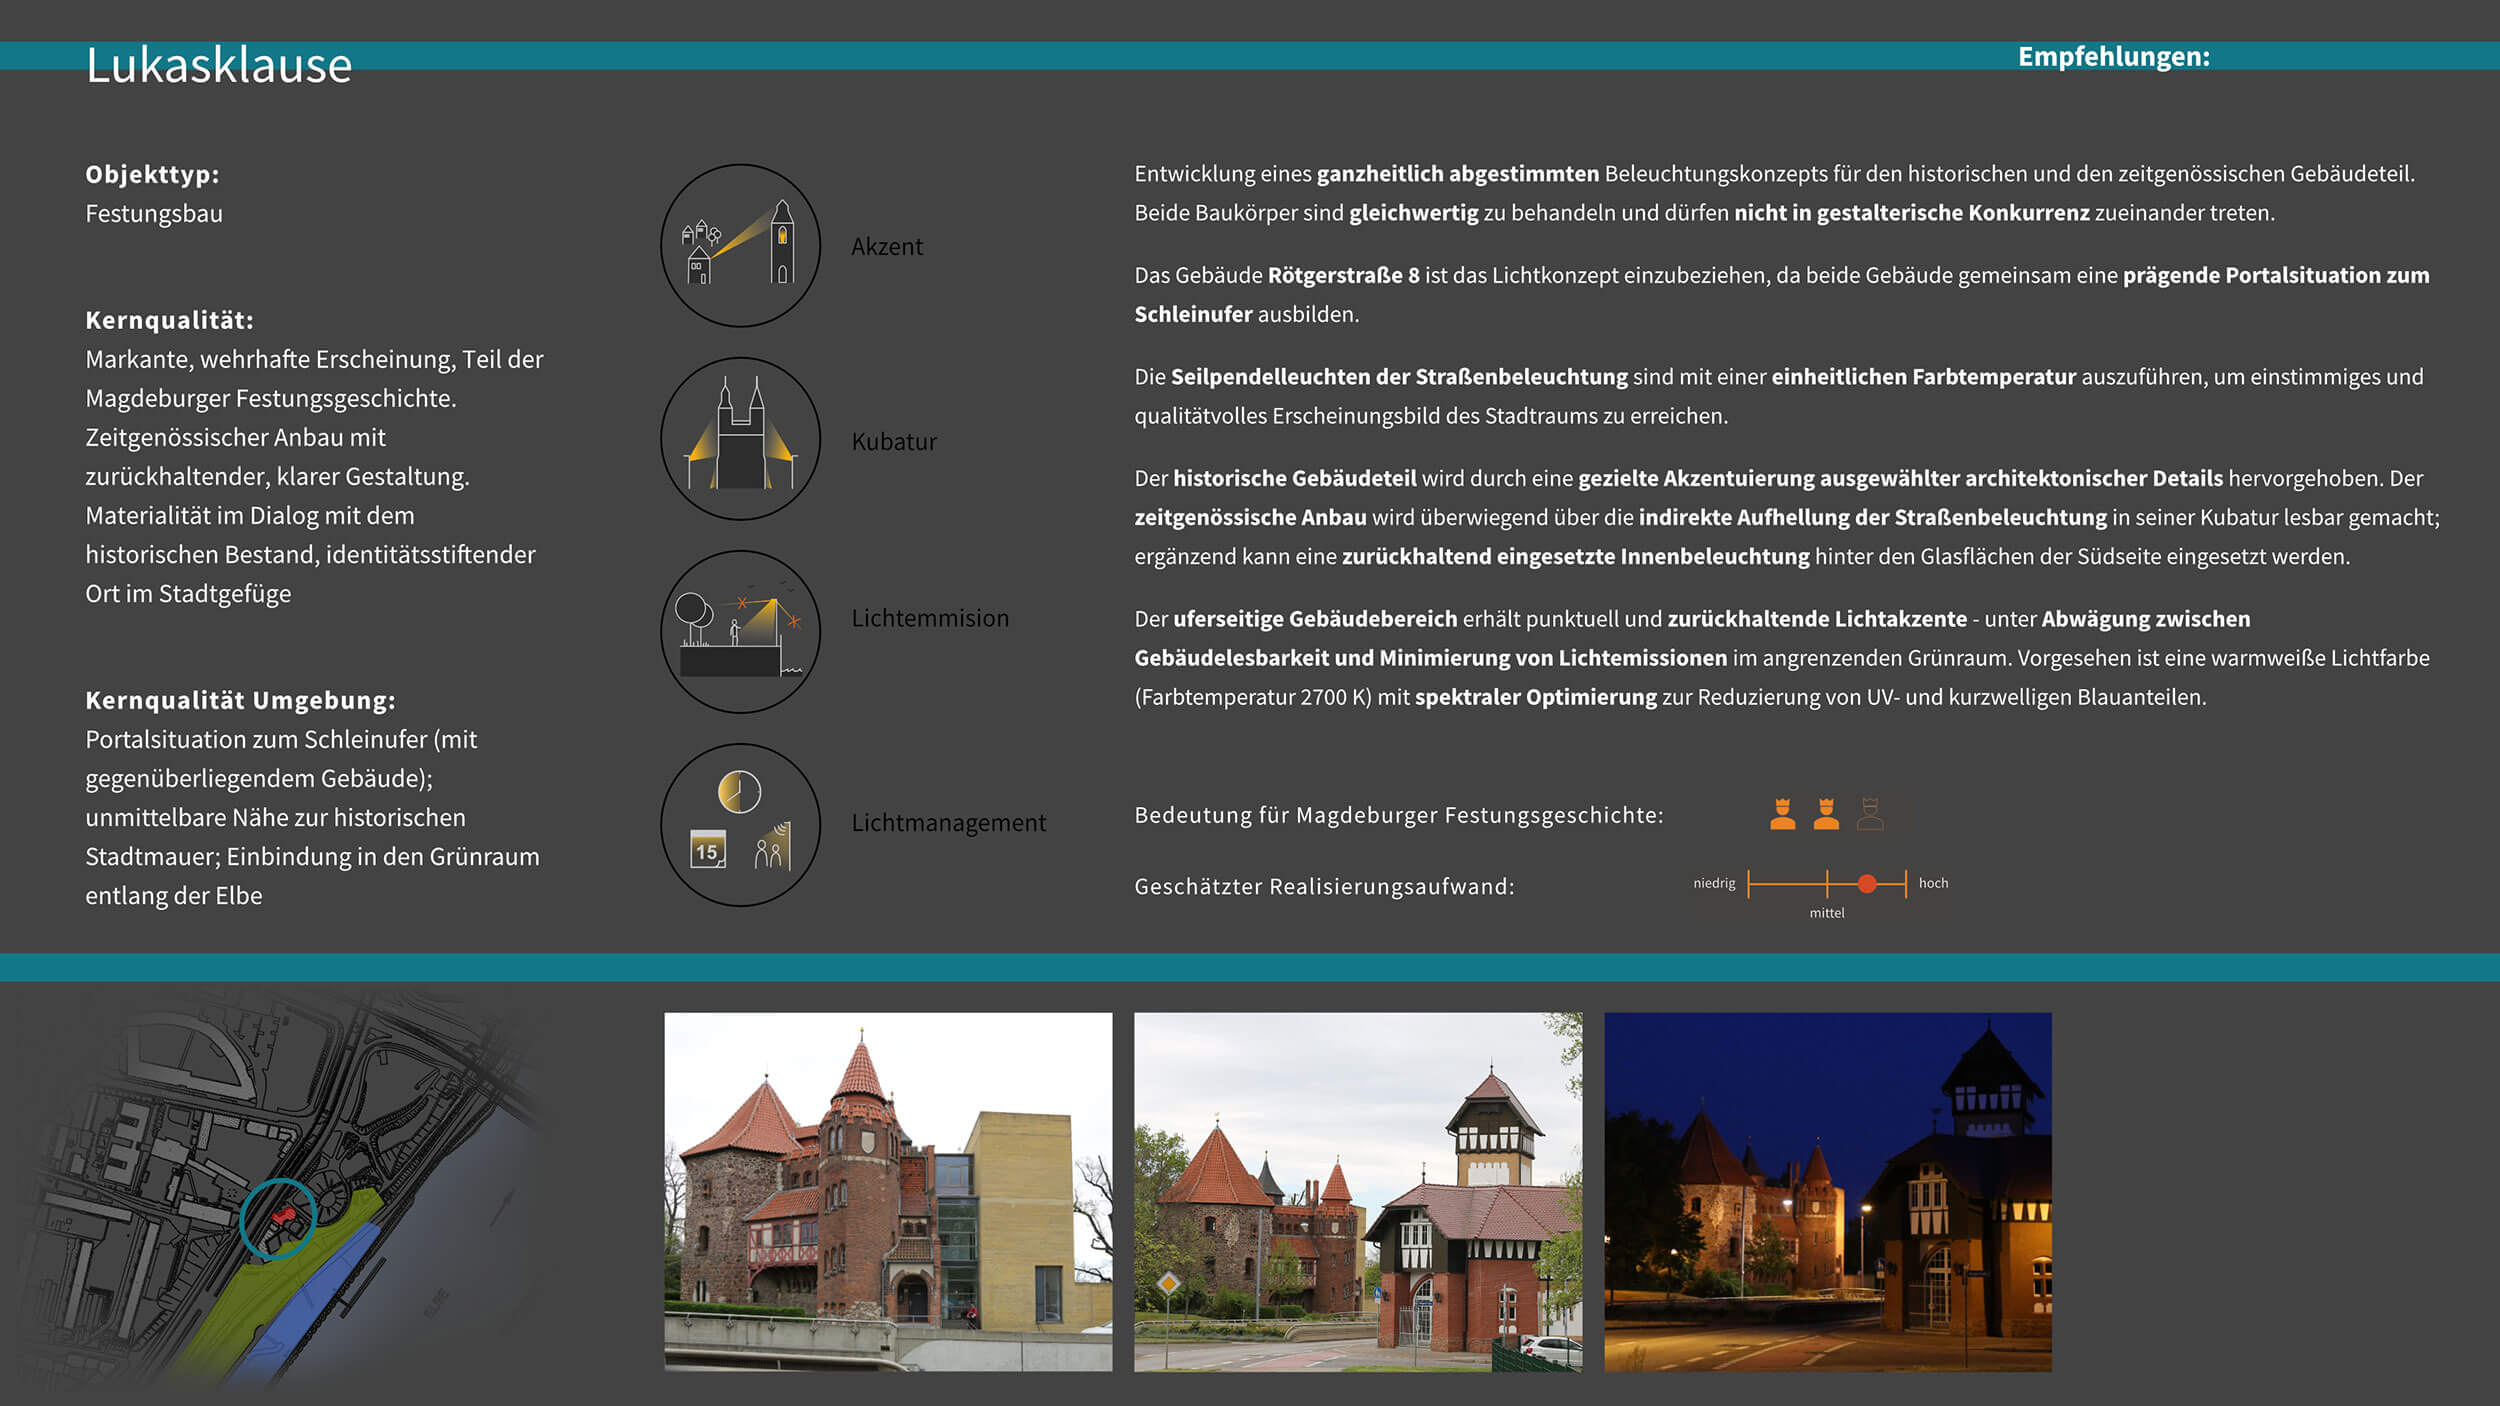
Task: Click the Empfehlungen header label
Action: 2113,56
